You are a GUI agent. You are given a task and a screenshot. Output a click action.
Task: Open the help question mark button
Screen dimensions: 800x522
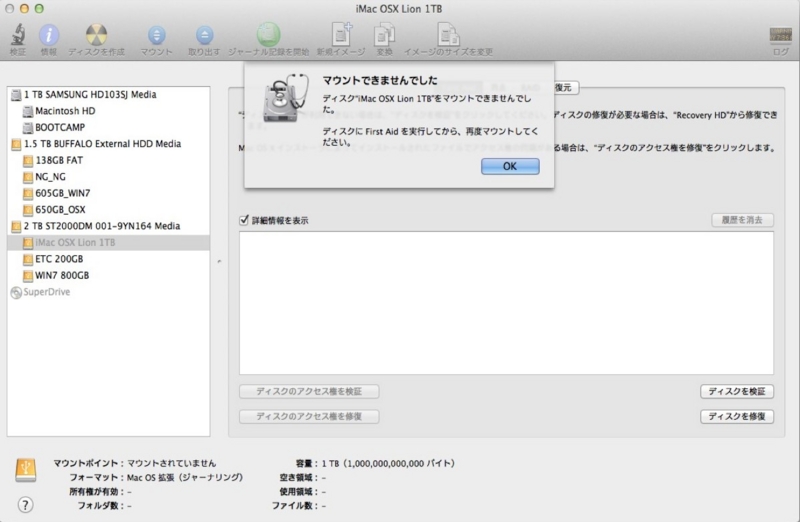(x=25, y=505)
